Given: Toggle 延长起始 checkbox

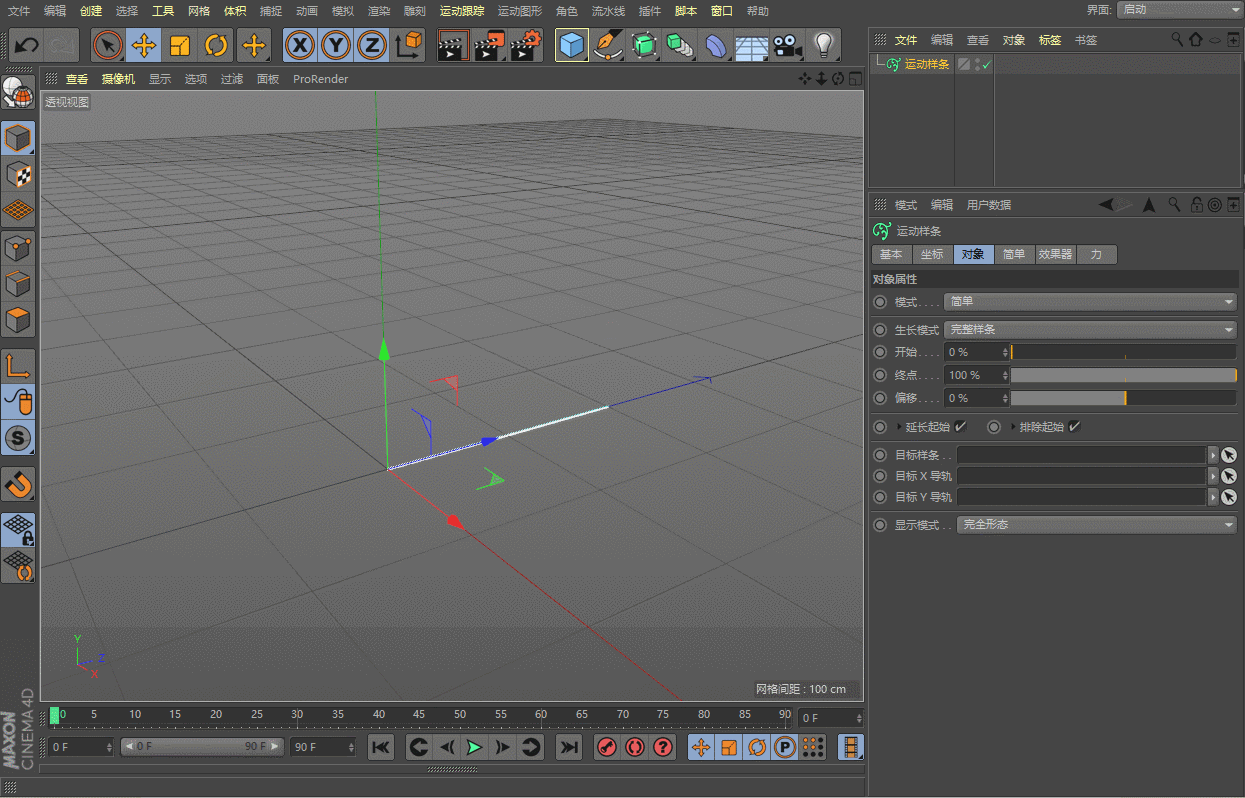Looking at the screenshot, I should point(960,427).
